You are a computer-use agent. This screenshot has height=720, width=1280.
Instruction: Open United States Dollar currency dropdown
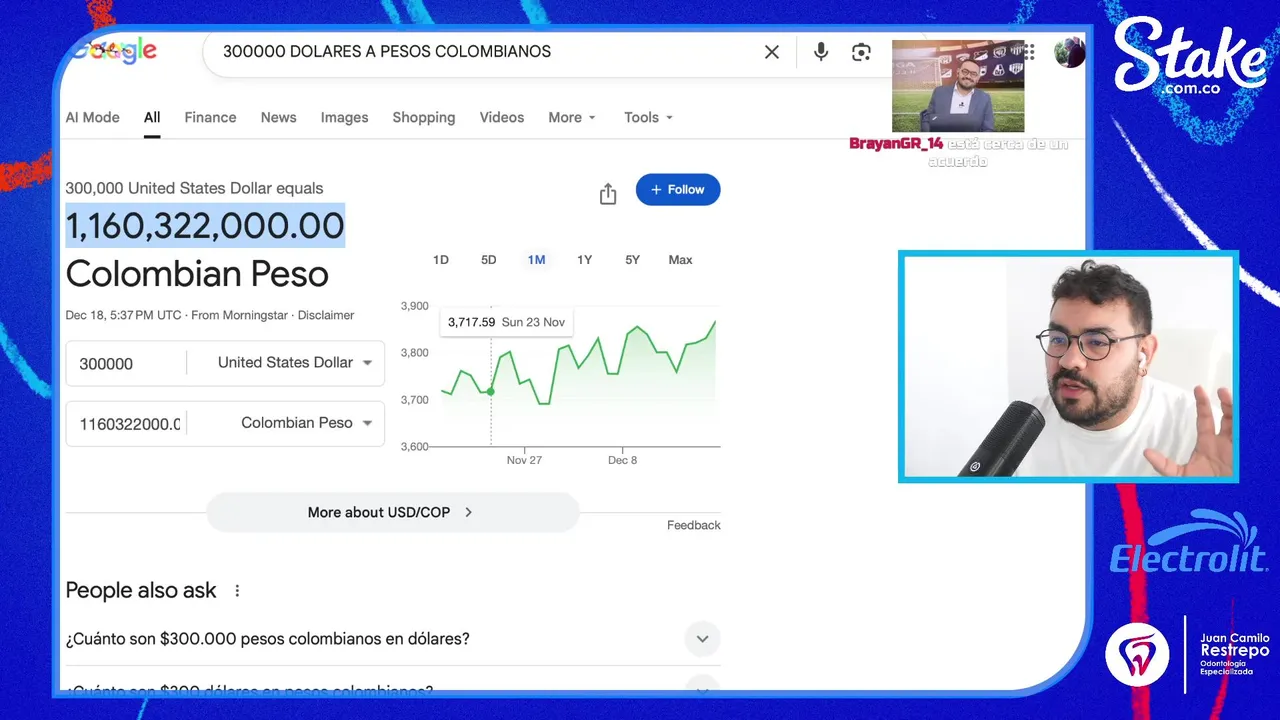tap(295, 363)
